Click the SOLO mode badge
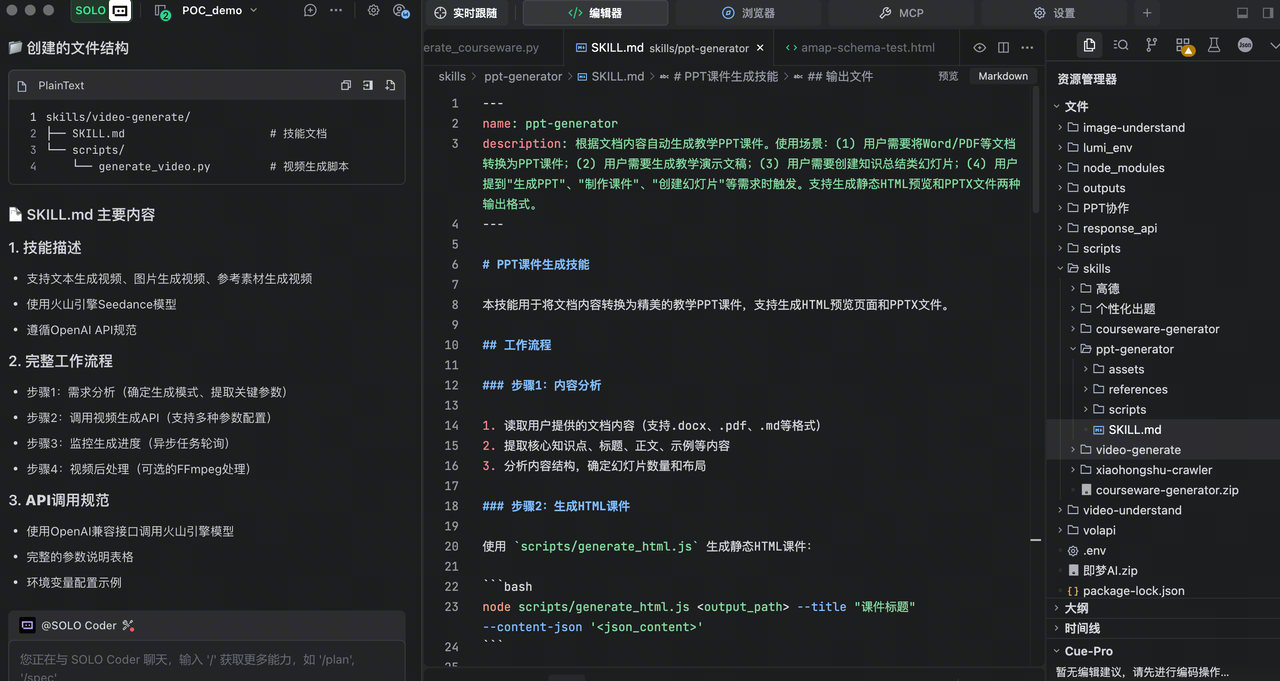Image resolution: width=1280 pixels, height=681 pixels. pos(102,11)
